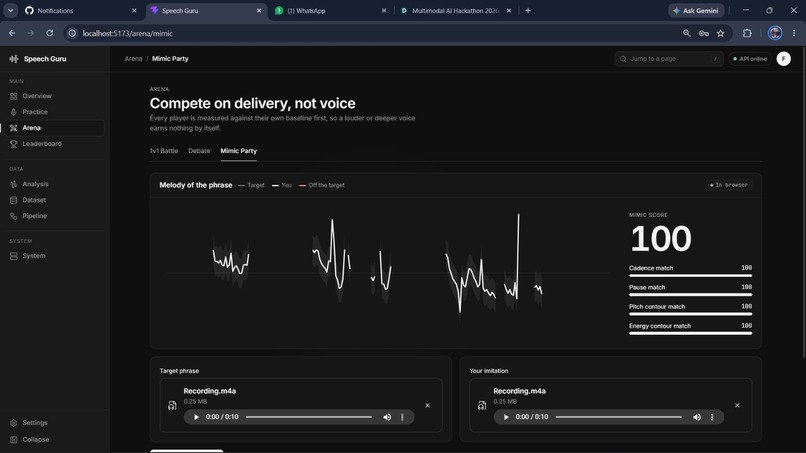Close the Notifications browser tab
Screen dimensions: 806x453
[x=134, y=11]
